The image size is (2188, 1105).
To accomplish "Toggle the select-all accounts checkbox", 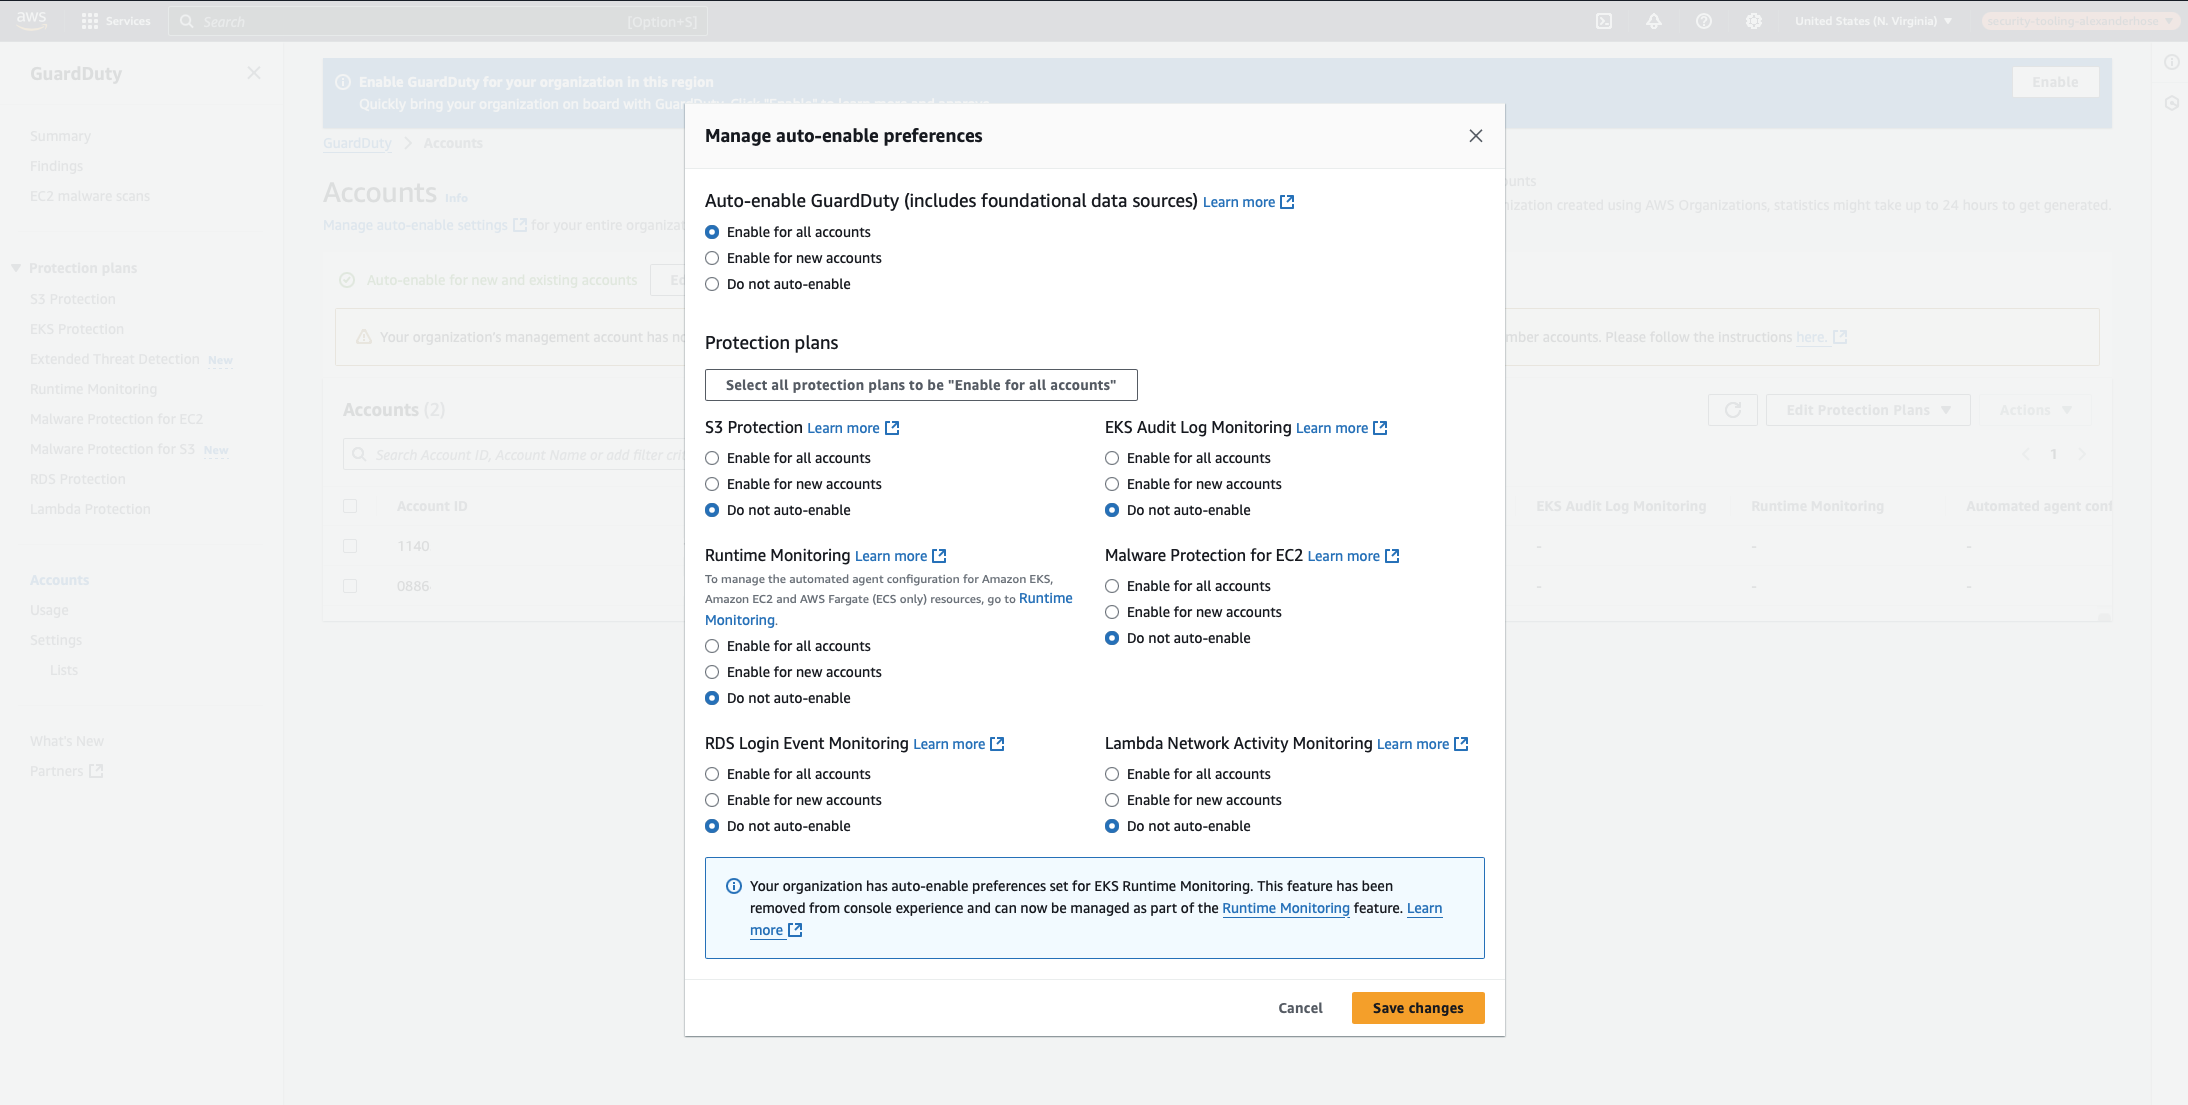I will [x=350, y=506].
